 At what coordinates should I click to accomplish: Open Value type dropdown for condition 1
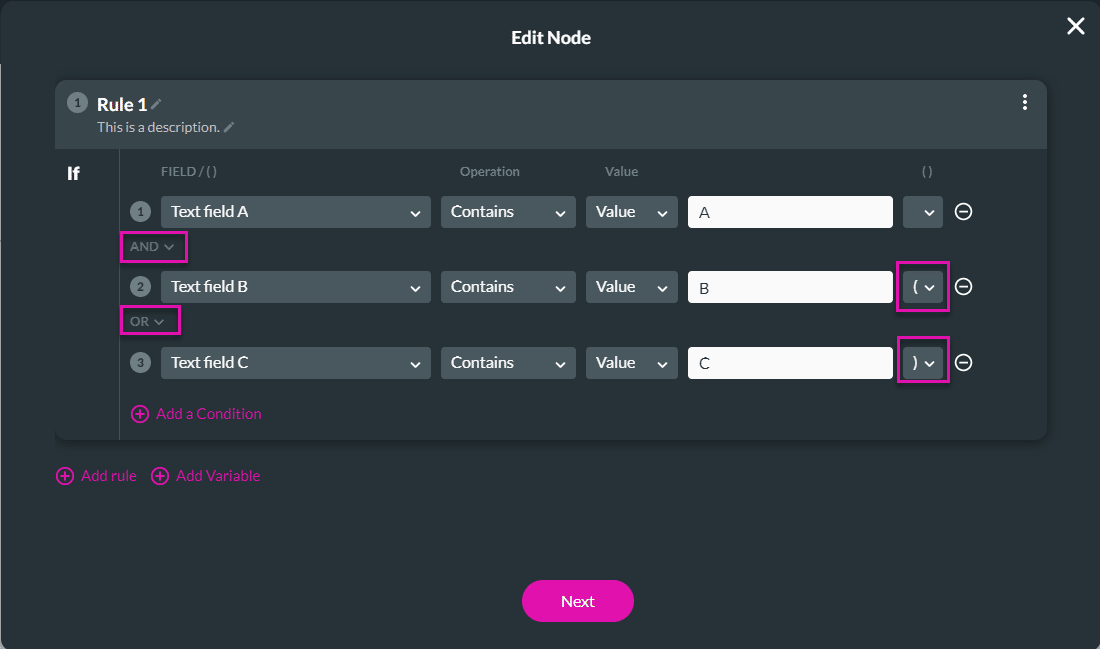pos(631,212)
